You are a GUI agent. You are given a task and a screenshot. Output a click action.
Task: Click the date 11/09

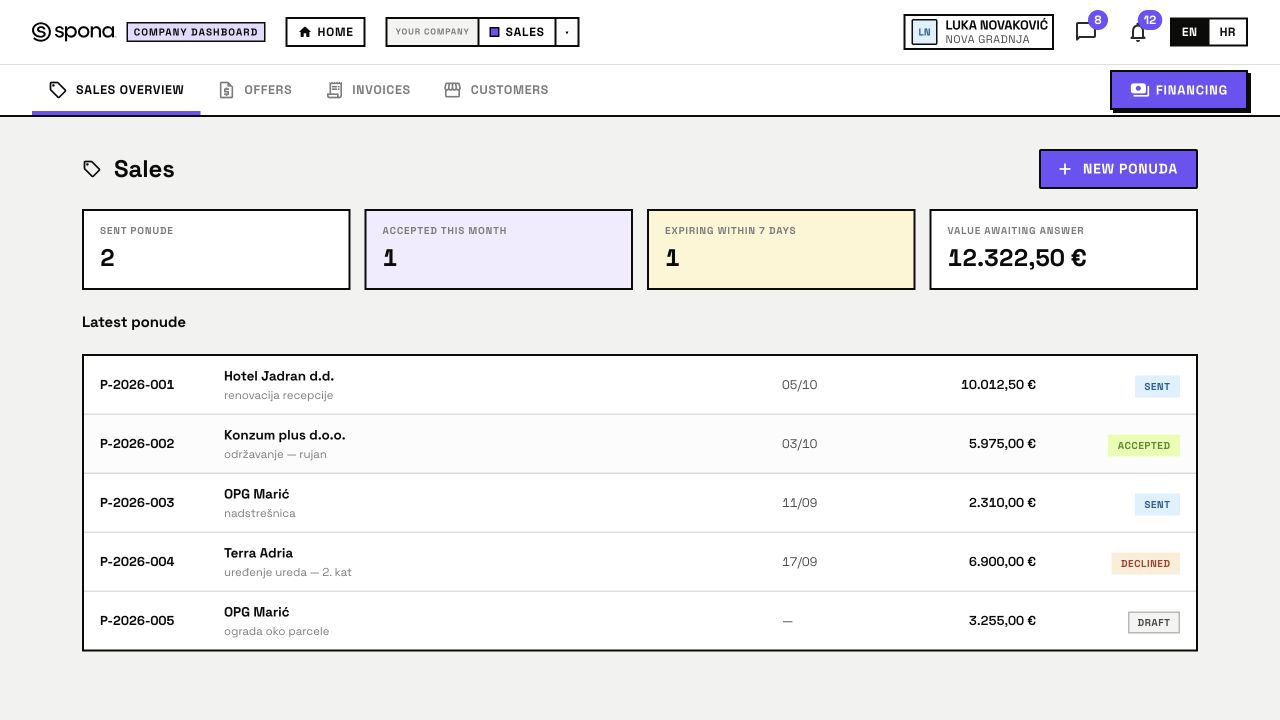pos(799,503)
